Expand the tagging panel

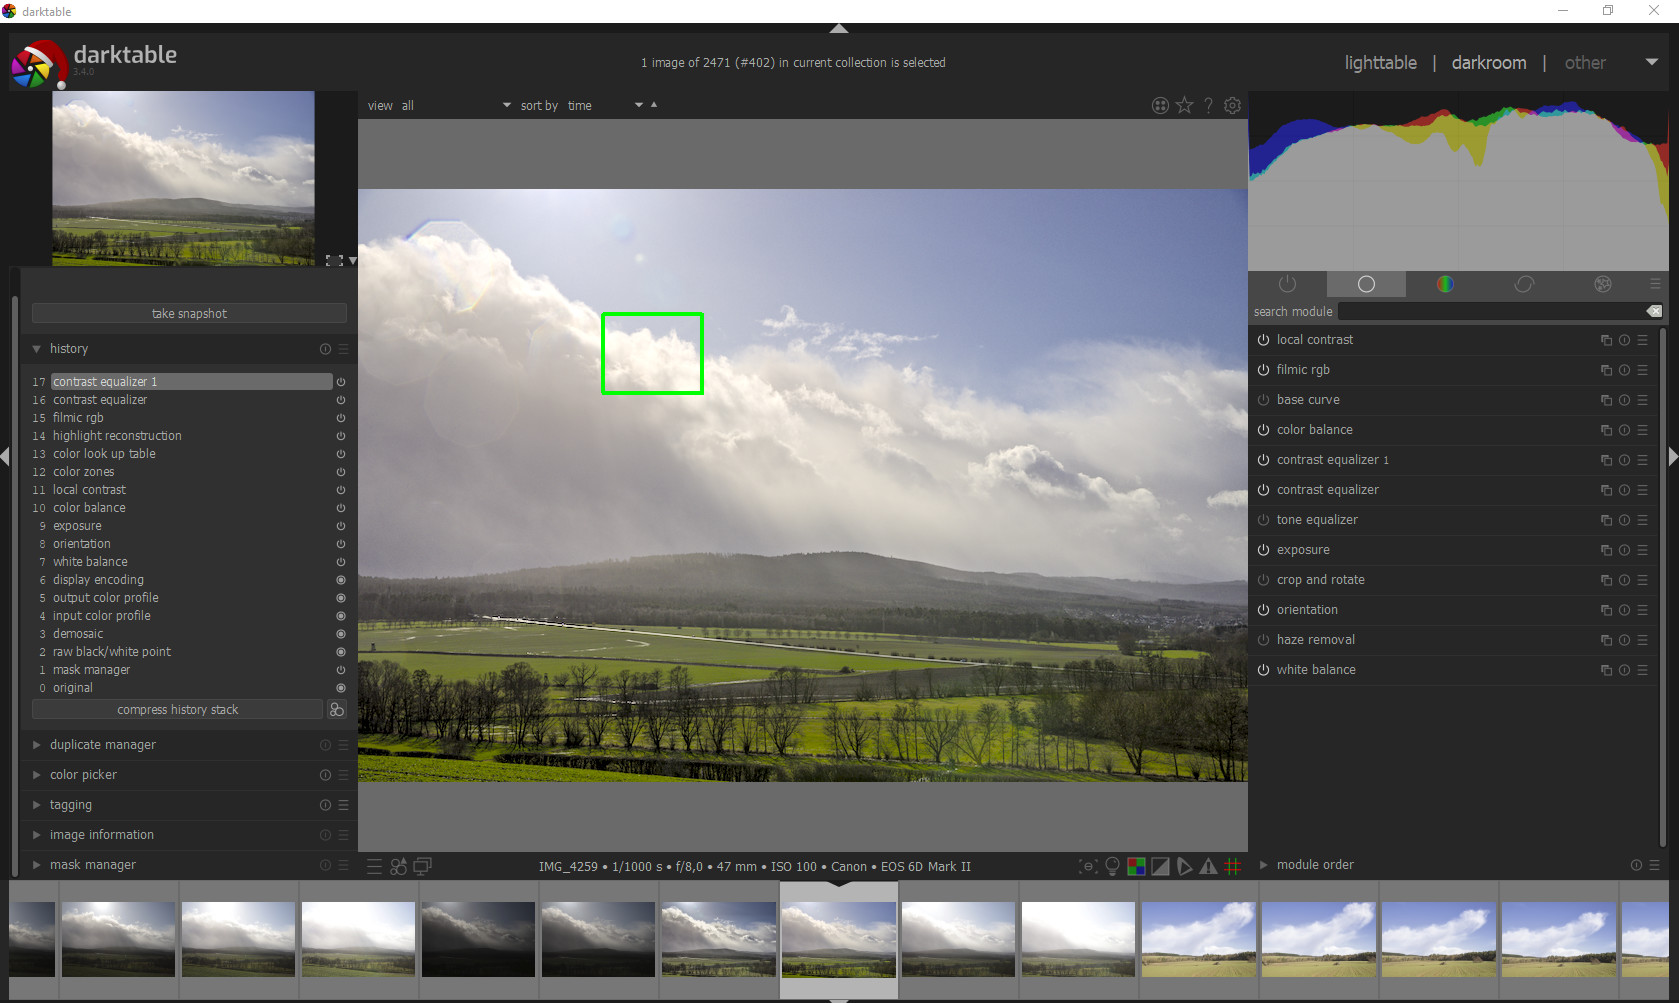(37, 805)
